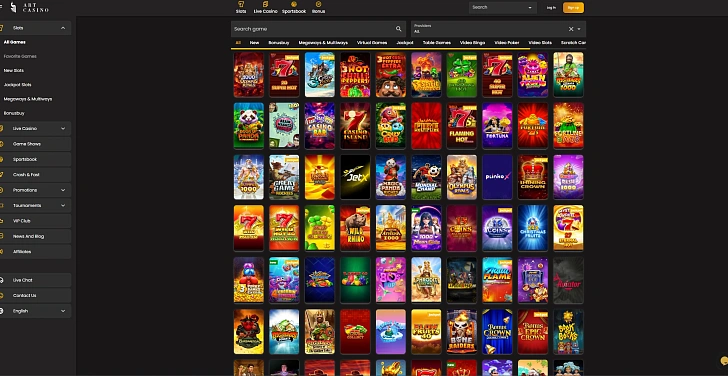Viewport: 728px width, 376px height.
Task: Expand the Live Casino sidebar section
Action: coord(63,129)
